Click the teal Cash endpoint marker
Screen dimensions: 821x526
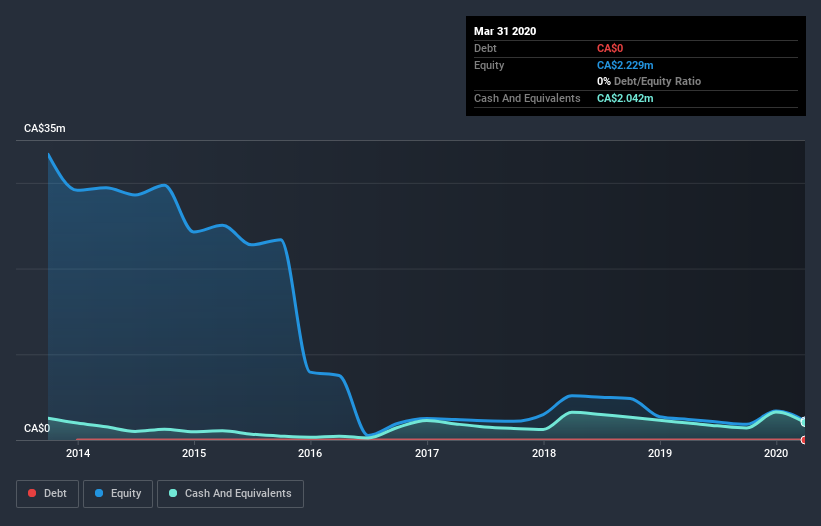tap(804, 422)
